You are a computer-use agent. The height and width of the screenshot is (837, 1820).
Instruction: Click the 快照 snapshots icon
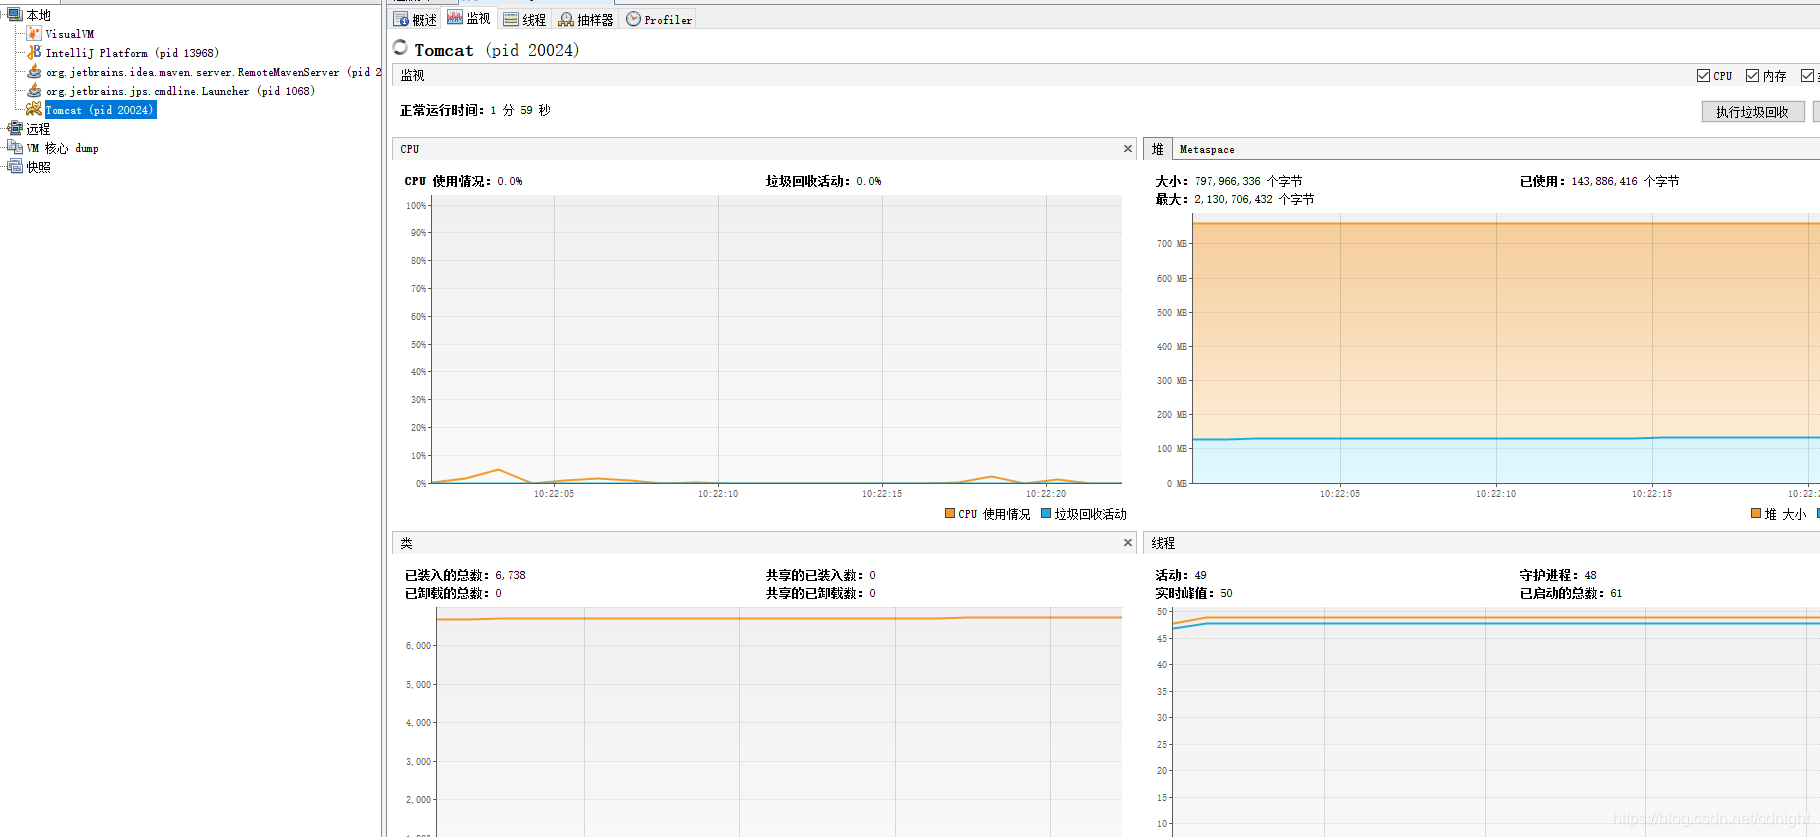pyautogui.click(x=15, y=166)
